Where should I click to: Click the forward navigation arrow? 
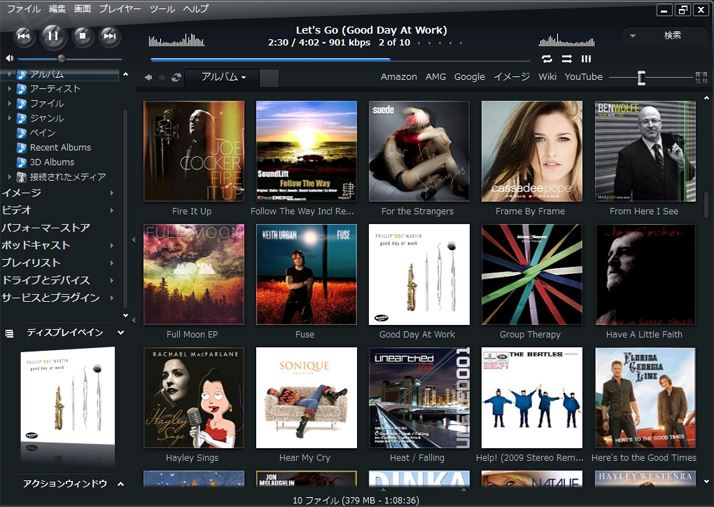(162, 77)
